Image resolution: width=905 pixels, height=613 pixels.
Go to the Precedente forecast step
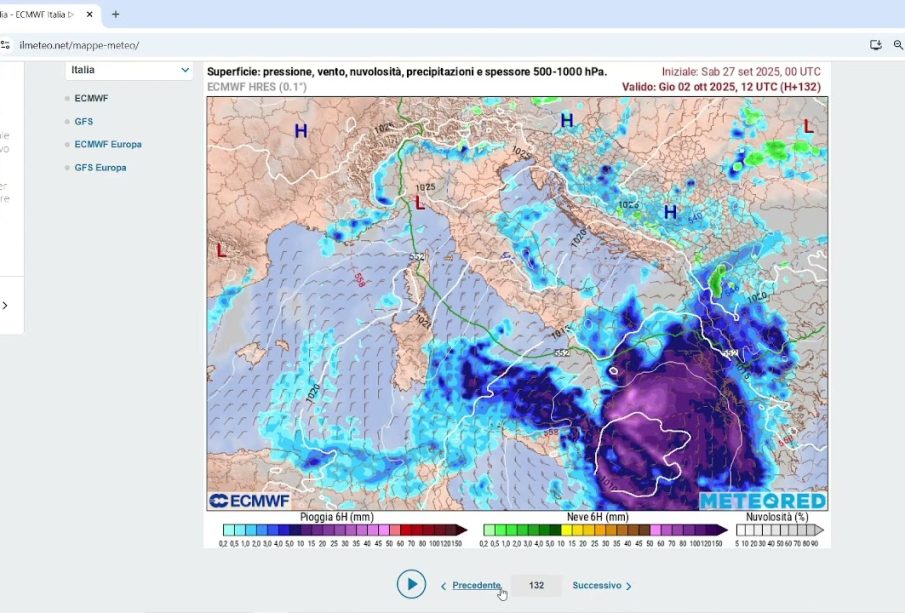point(476,586)
